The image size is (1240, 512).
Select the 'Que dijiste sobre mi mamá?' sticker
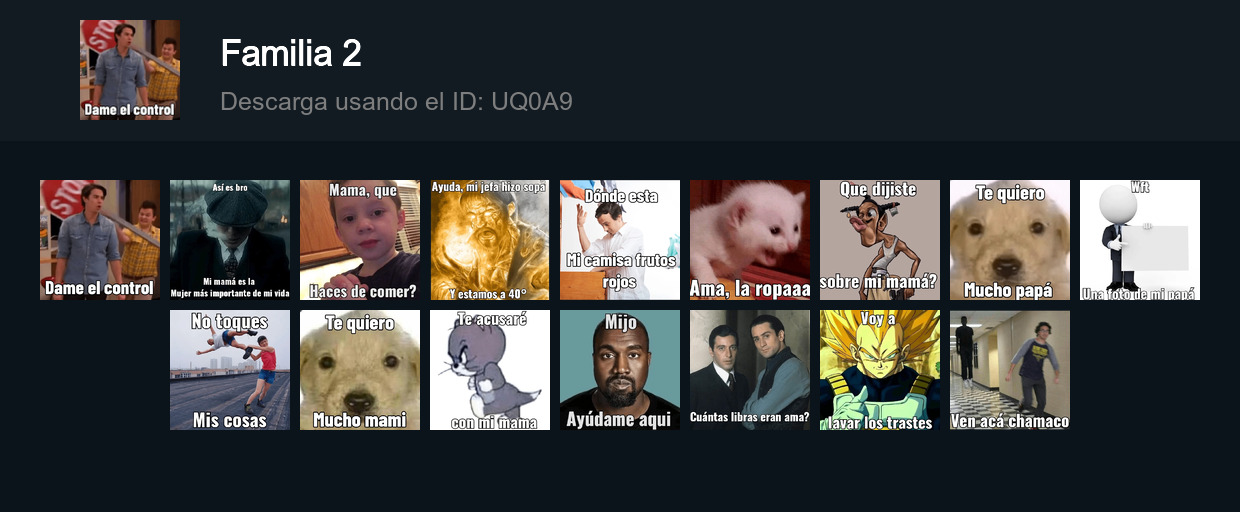[880, 240]
